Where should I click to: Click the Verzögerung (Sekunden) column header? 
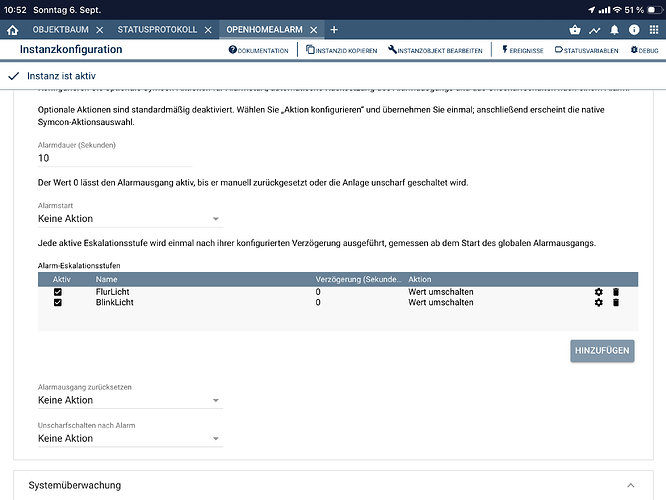pyautogui.click(x=358, y=280)
